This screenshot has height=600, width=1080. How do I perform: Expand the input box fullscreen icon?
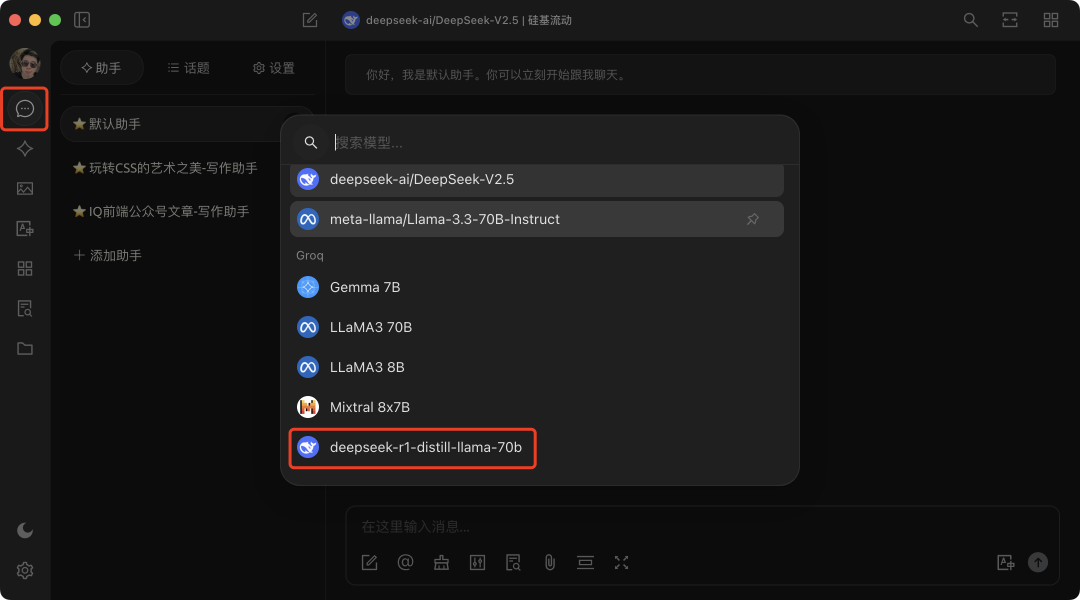pyautogui.click(x=621, y=563)
